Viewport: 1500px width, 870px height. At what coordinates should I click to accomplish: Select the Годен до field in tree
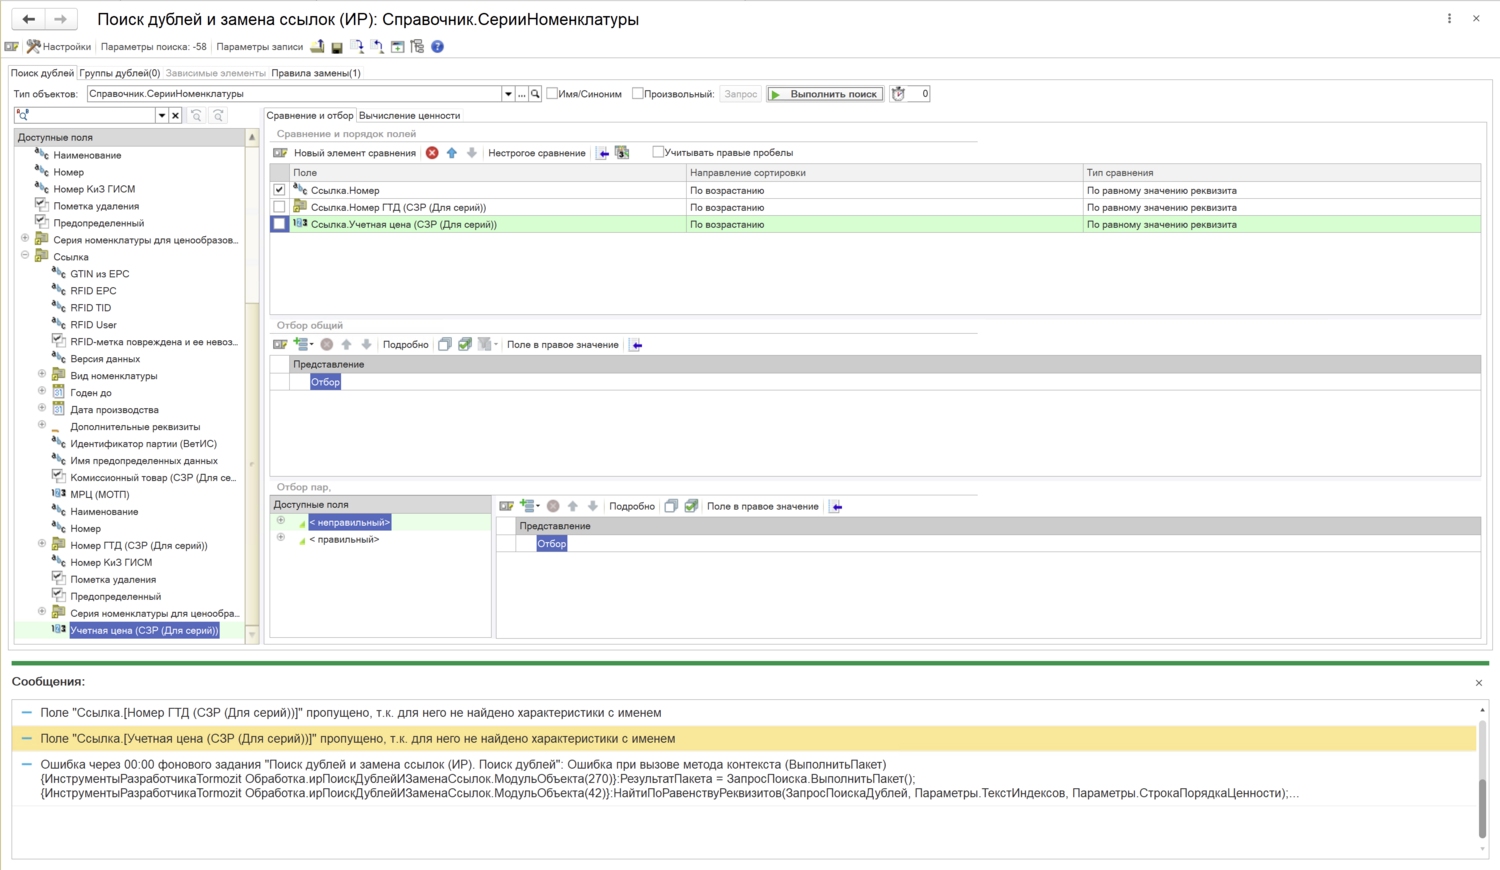coord(91,393)
